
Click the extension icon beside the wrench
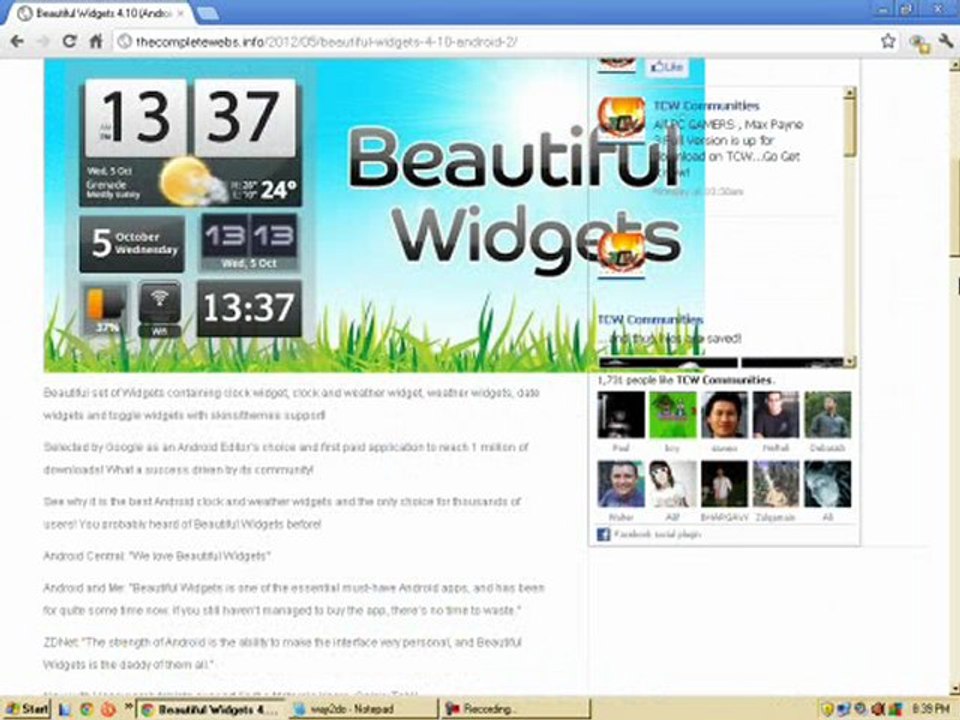click(918, 42)
